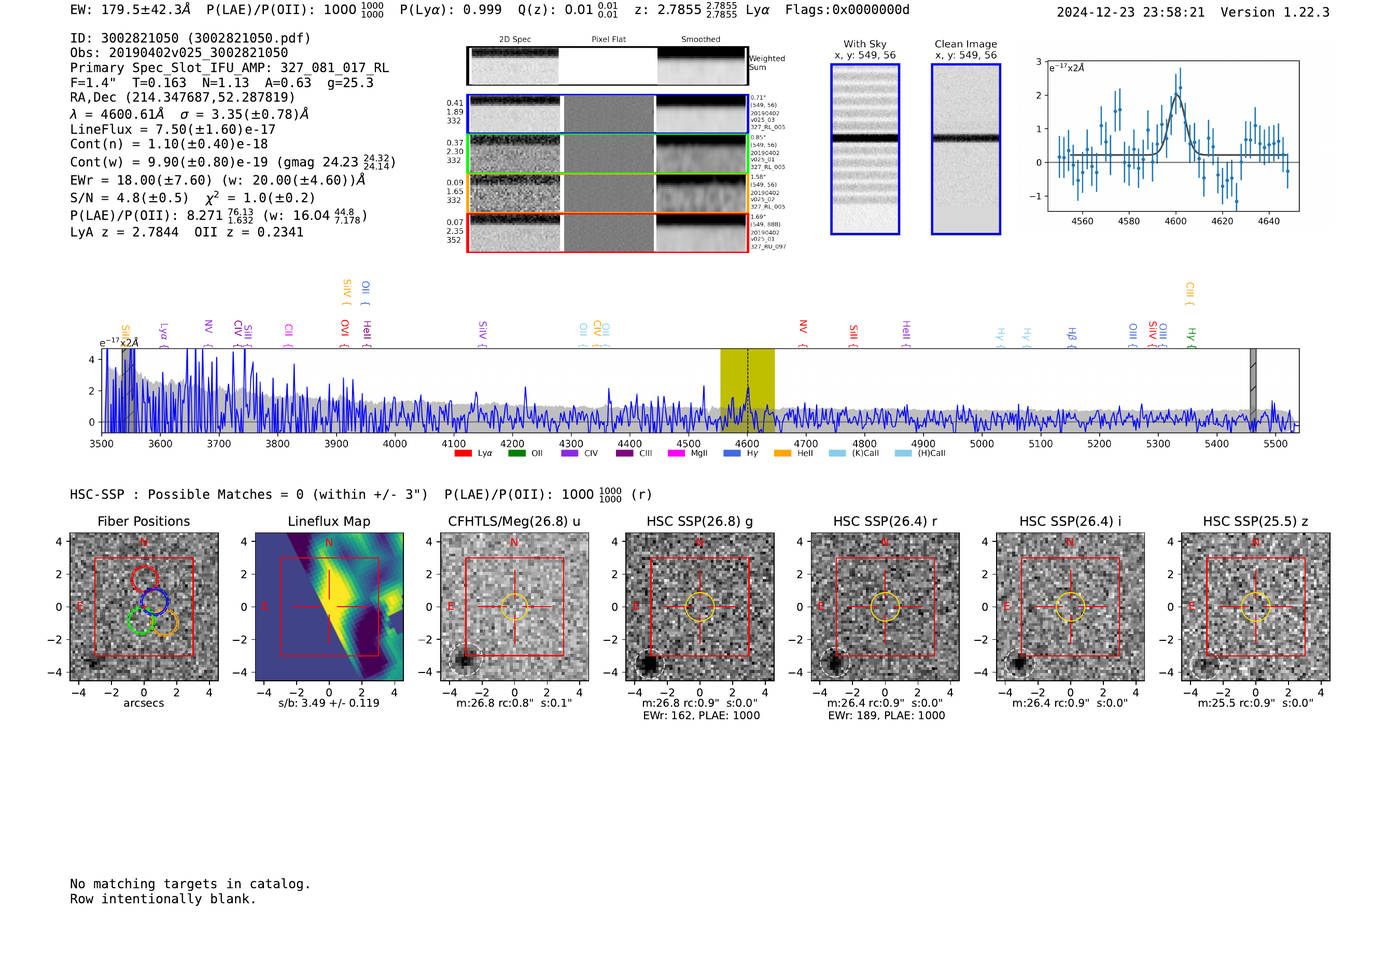Click the EW: 179.5±42.3Å header value
The width and height of the screenshot is (1400, 953).
point(130,10)
